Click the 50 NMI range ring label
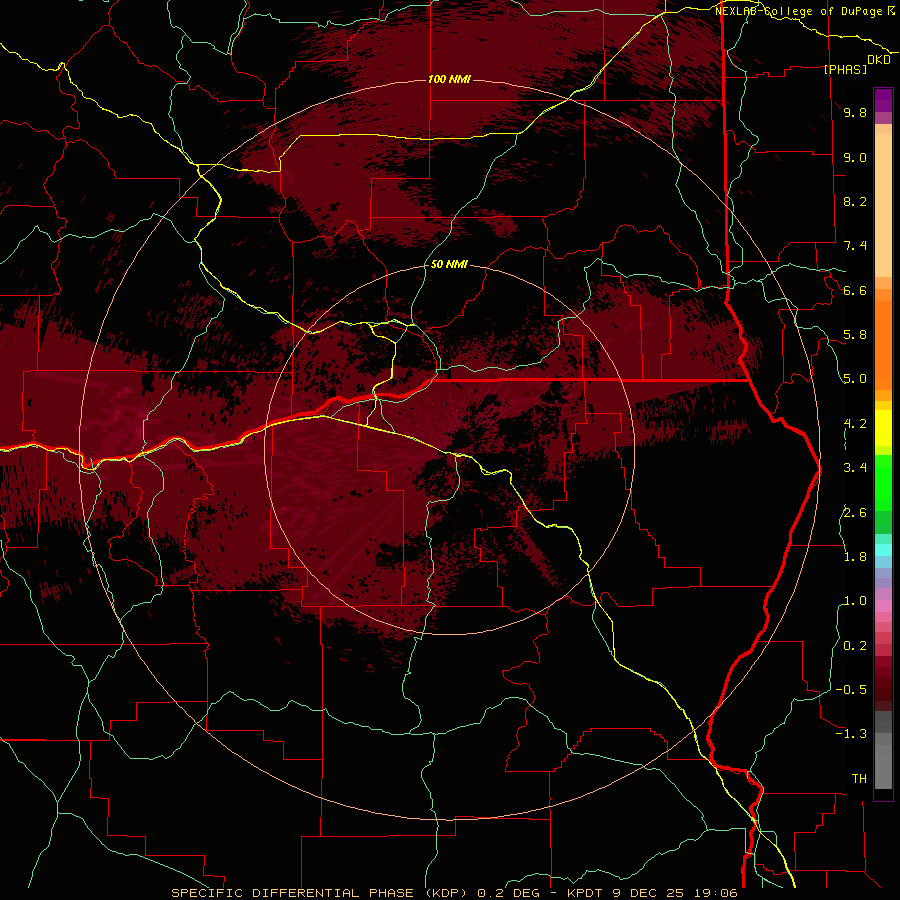Screen dimensions: 900x900 [449, 264]
